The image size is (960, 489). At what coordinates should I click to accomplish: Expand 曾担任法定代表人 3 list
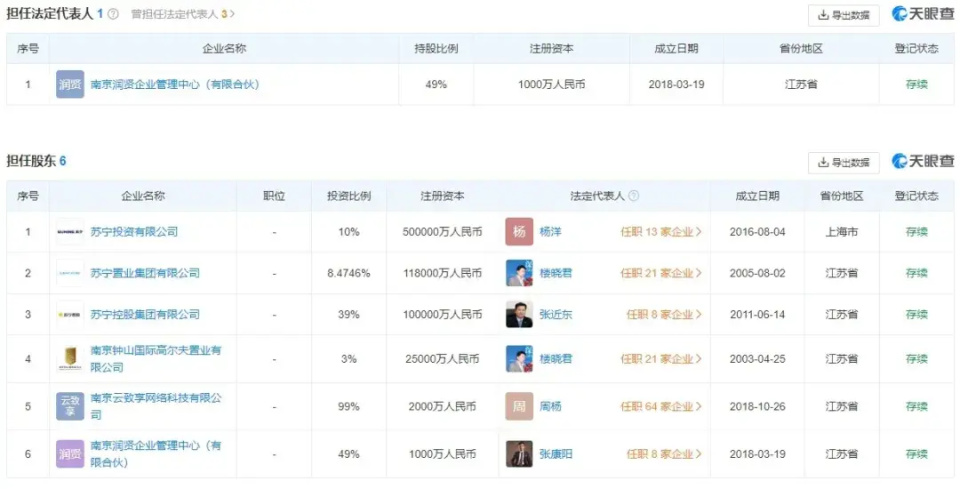[182, 14]
